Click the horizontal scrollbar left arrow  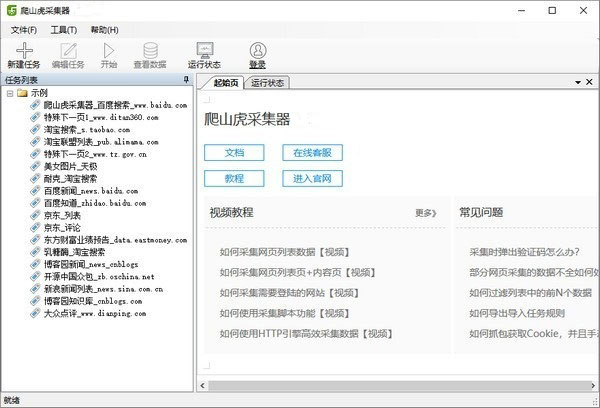click(x=202, y=385)
